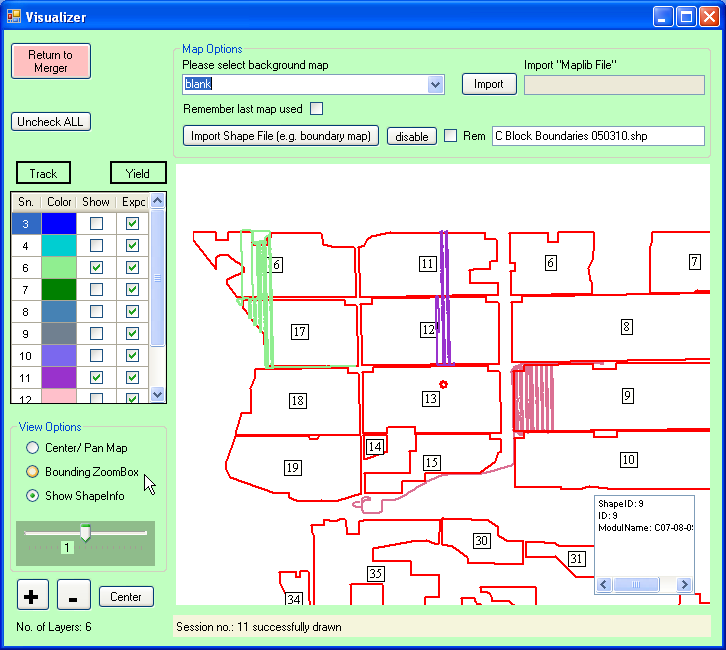
Task: Click the purple color swatch for layer 11
Action: [x=59, y=377]
